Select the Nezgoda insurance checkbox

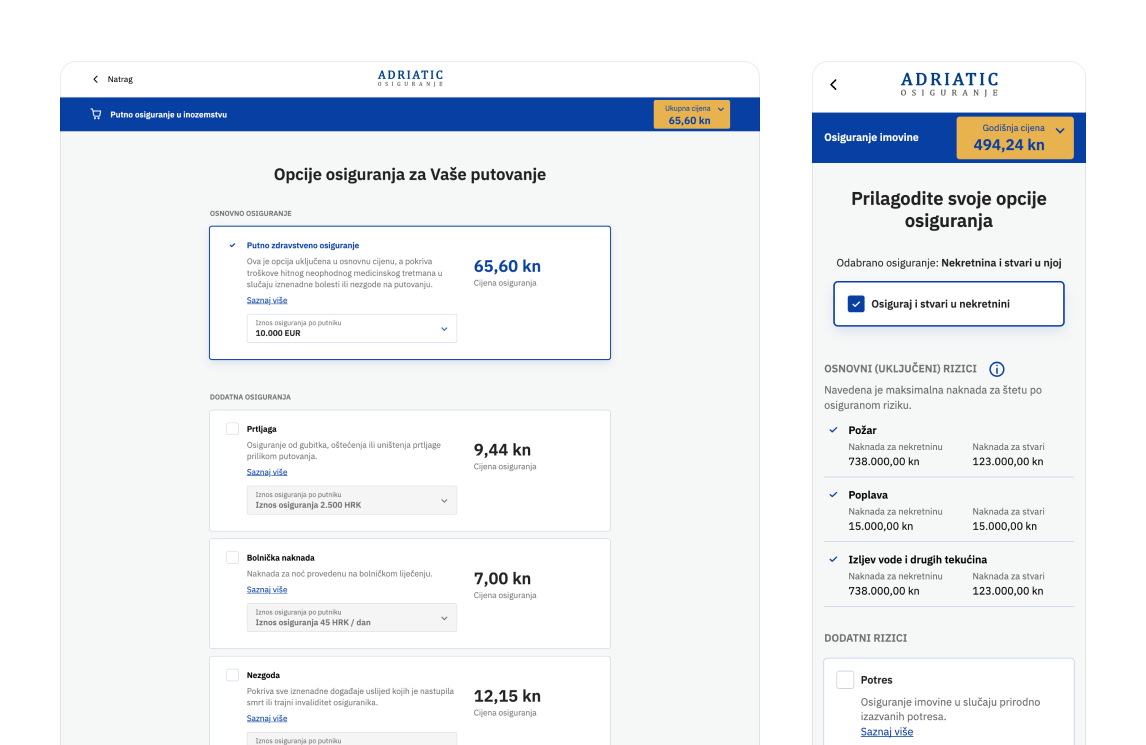click(x=232, y=675)
